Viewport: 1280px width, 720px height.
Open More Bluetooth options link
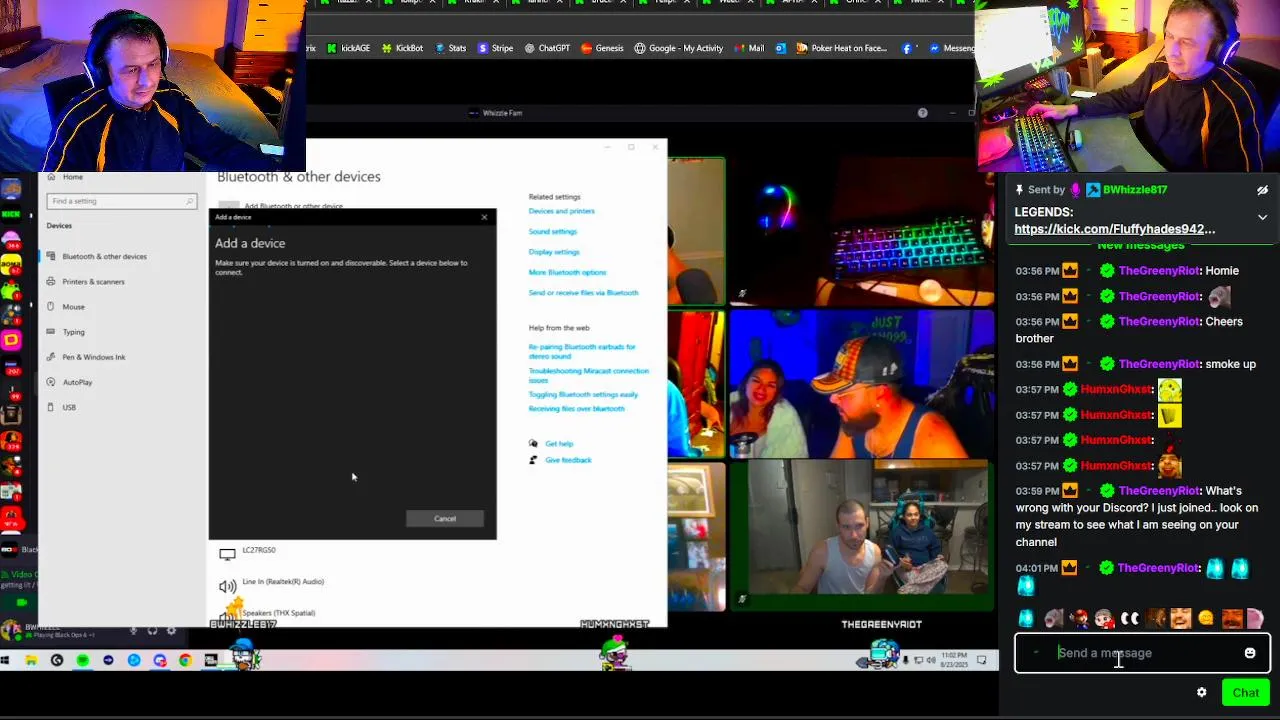pyautogui.click(x=567, y=272)
